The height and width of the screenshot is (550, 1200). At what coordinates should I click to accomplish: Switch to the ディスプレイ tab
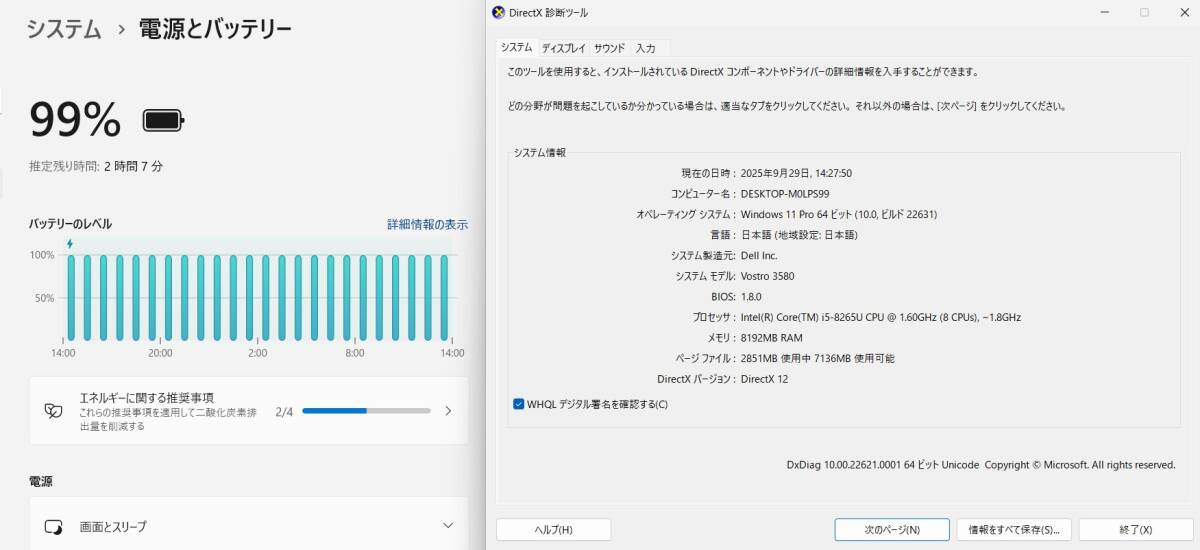(564, 48)
